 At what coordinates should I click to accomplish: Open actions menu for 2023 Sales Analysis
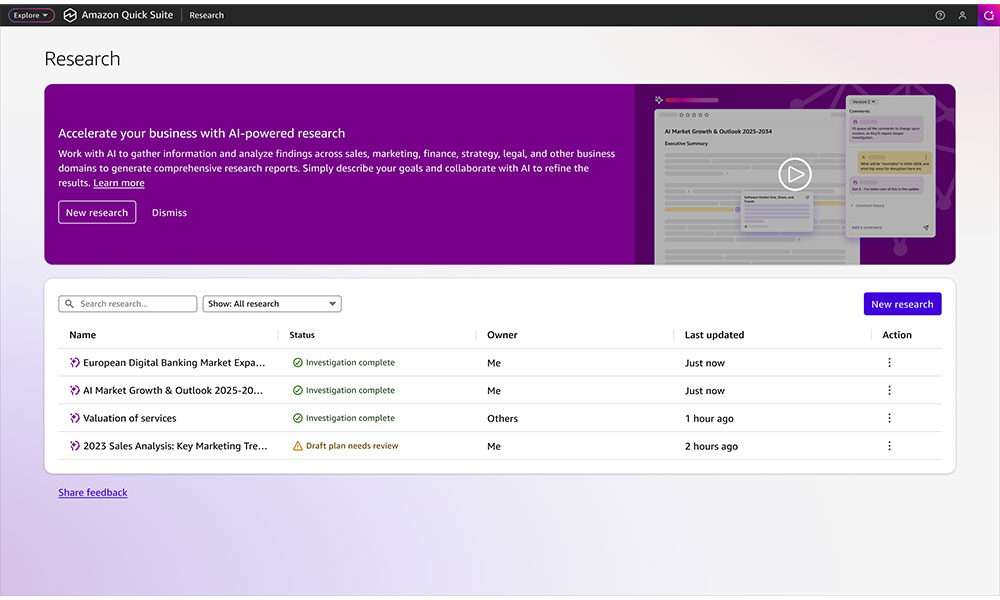pyautogui.click(x=889, y=446)
